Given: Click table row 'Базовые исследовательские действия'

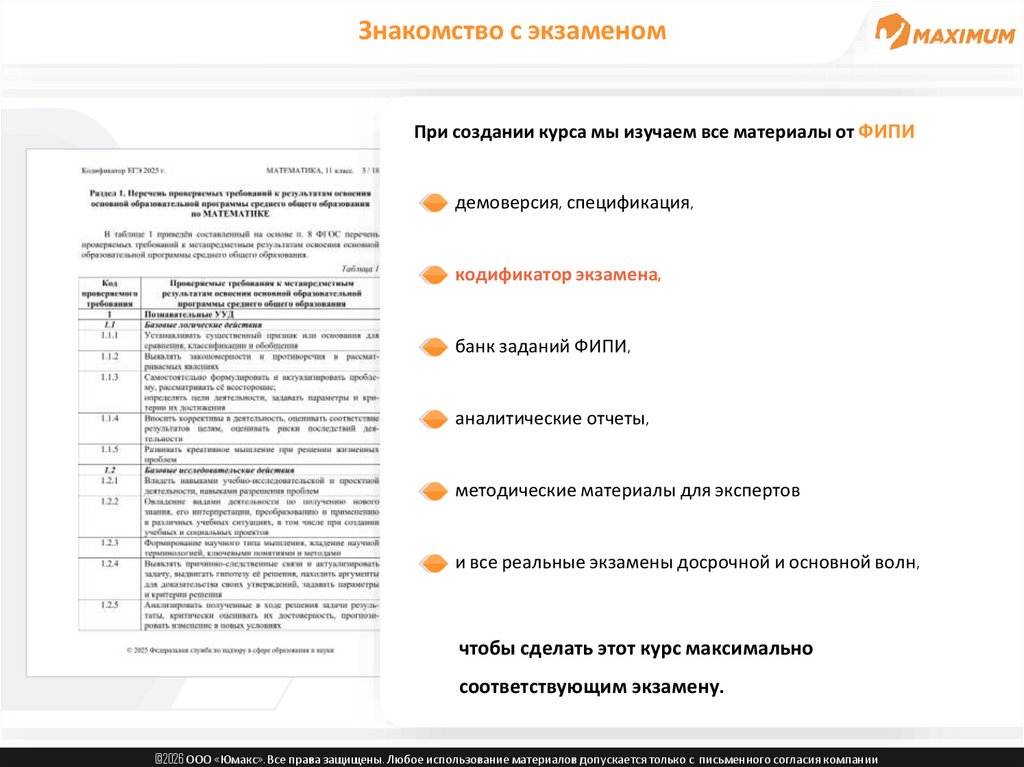Looking at the screenshot, I should [x=229, y=470].
